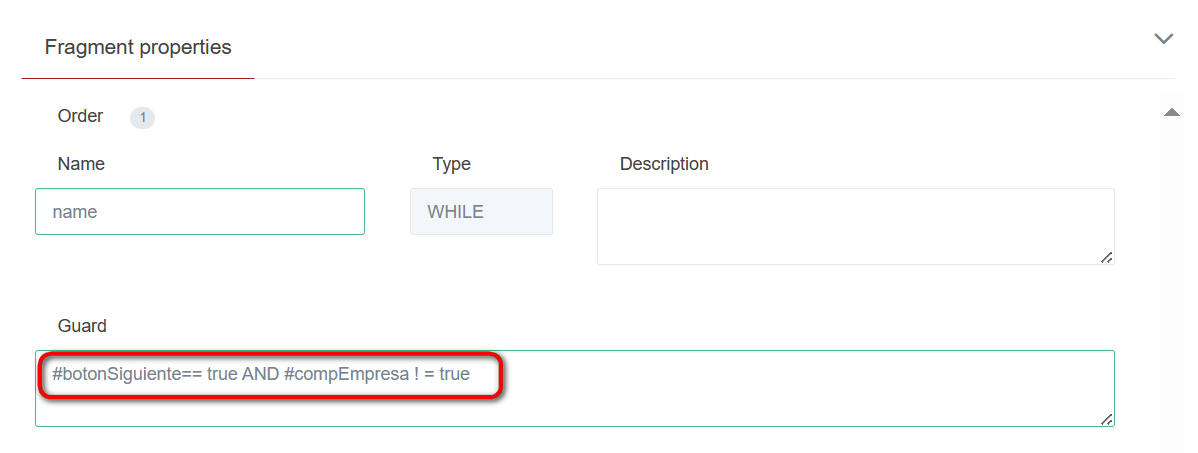This screenshot has width=1198, height=453.
Task: Collapse the Fragment properties panel chevron
Action: pyautogui.click(x=1163, y=39)
